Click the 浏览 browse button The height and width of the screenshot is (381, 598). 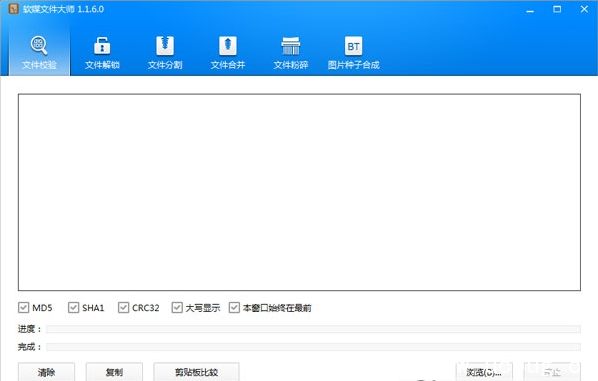484,372
